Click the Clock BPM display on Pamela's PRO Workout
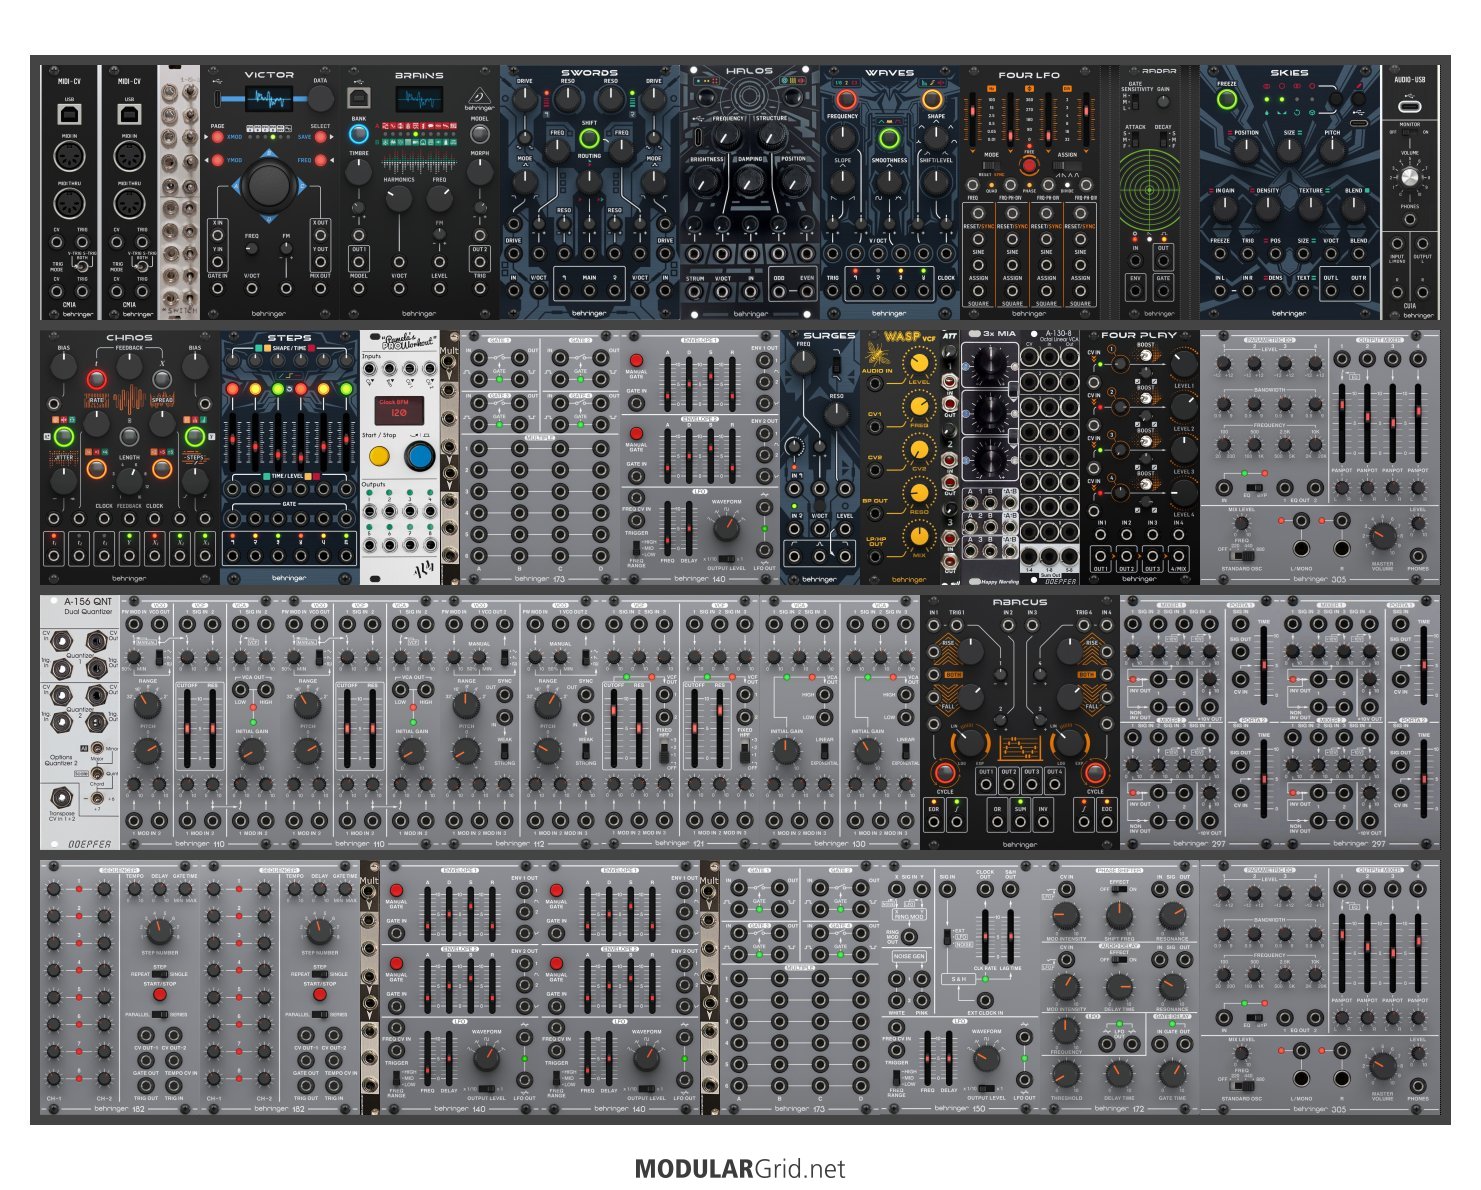1481x1190 pixels. pyautogui.click(x=398, y=409)
